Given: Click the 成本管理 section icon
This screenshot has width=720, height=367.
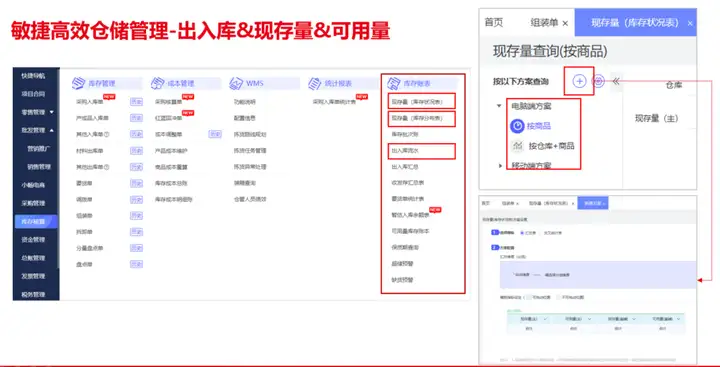Looking at the screenshot, I should click(157, 83).
